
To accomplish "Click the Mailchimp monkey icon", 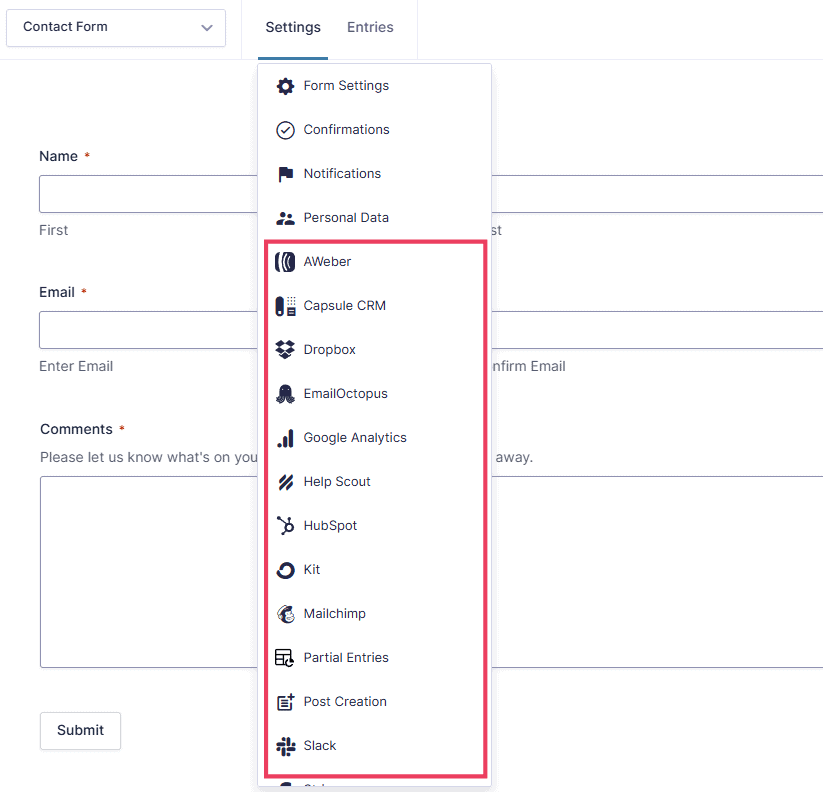I will pos(285,614).
